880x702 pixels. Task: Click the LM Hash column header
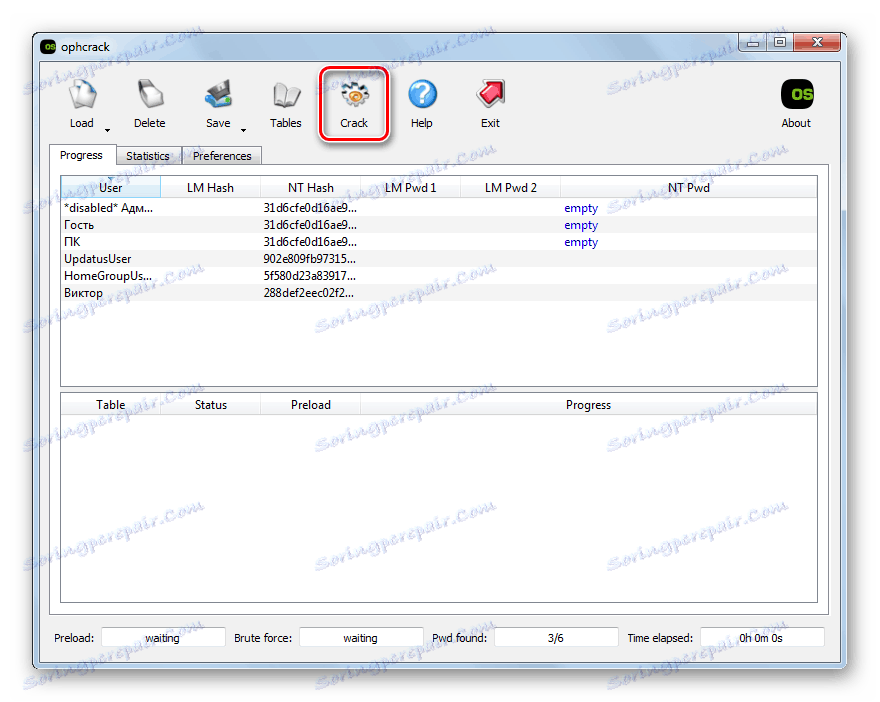tap(210, 187)
